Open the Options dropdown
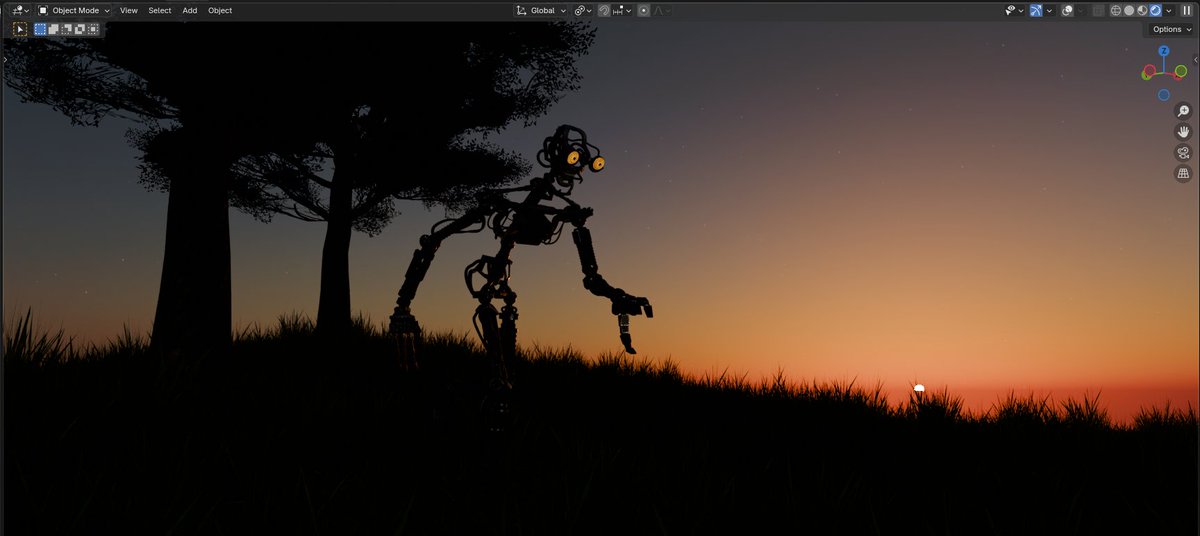1200x536 pixels. [x=1171, y=29]
